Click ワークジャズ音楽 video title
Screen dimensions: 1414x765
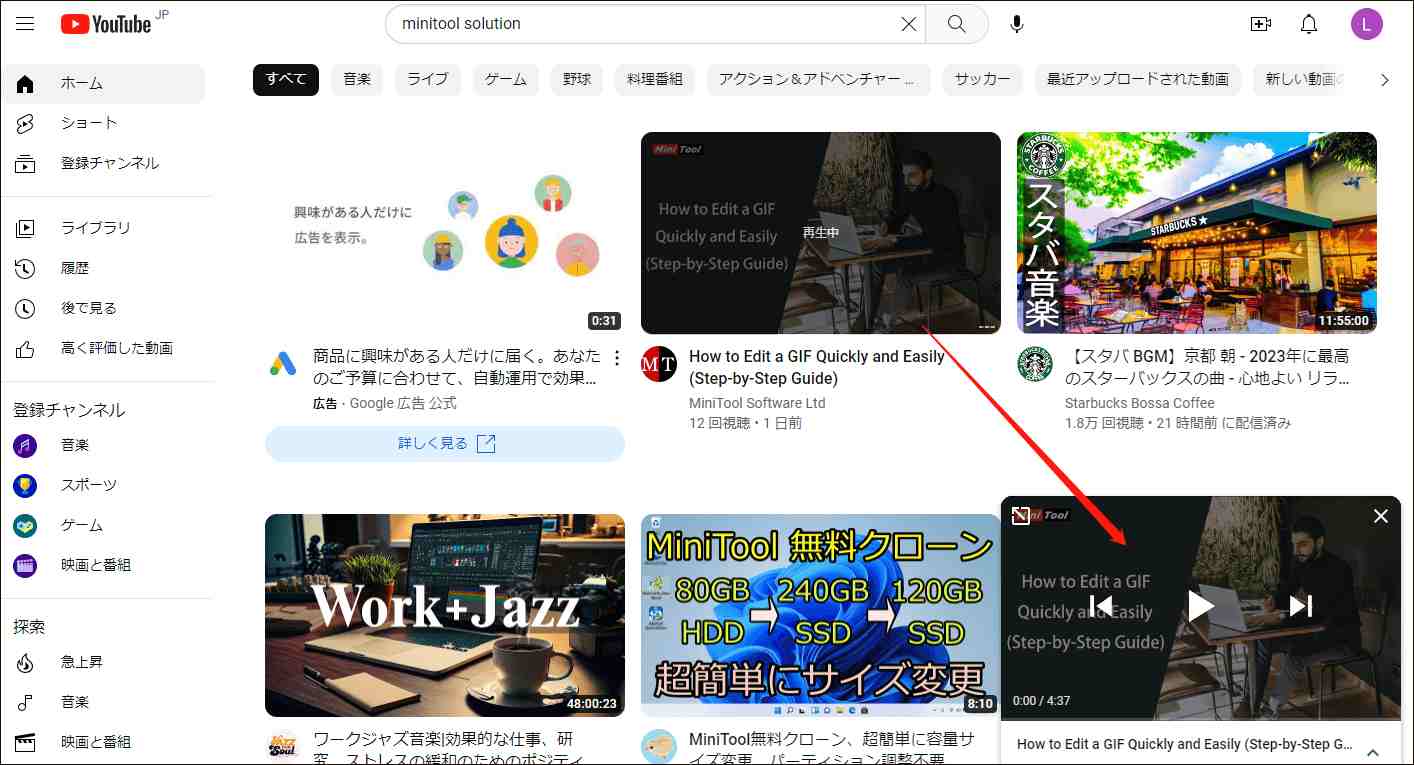(x=448, y=750)
